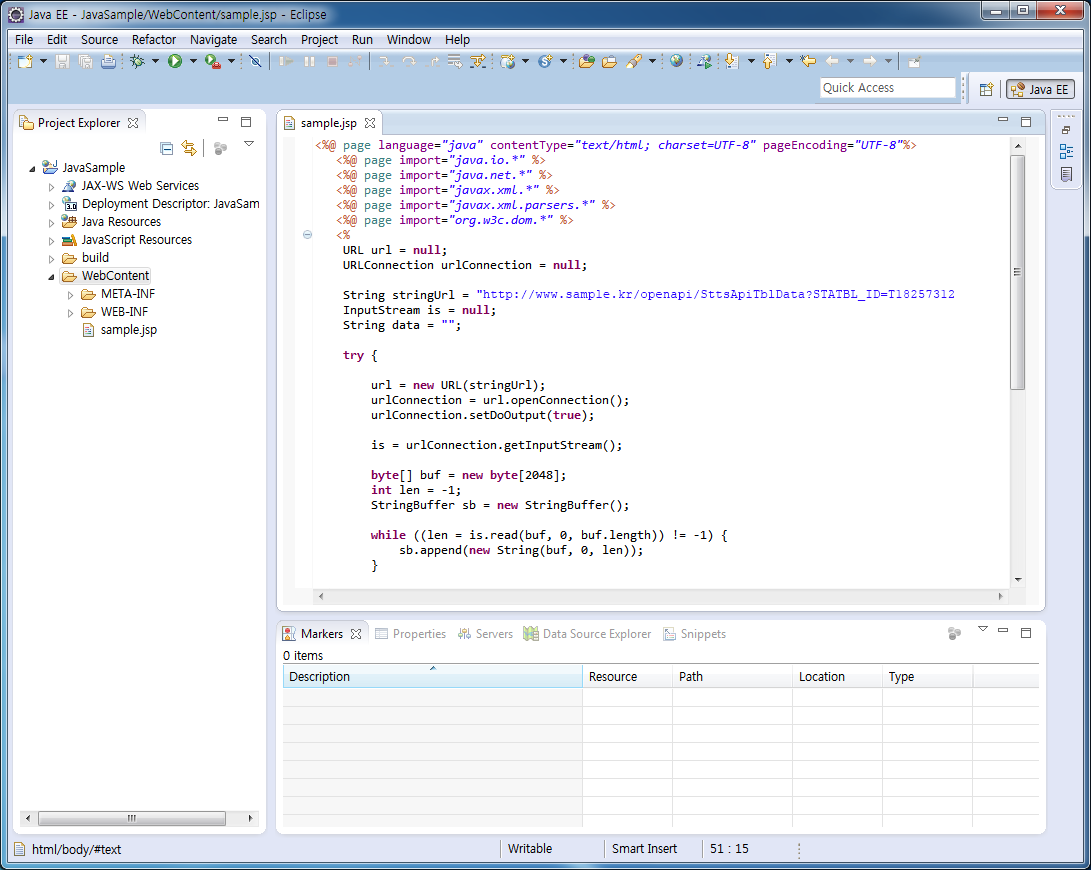Open the Refactor menu

coord(154,40)
